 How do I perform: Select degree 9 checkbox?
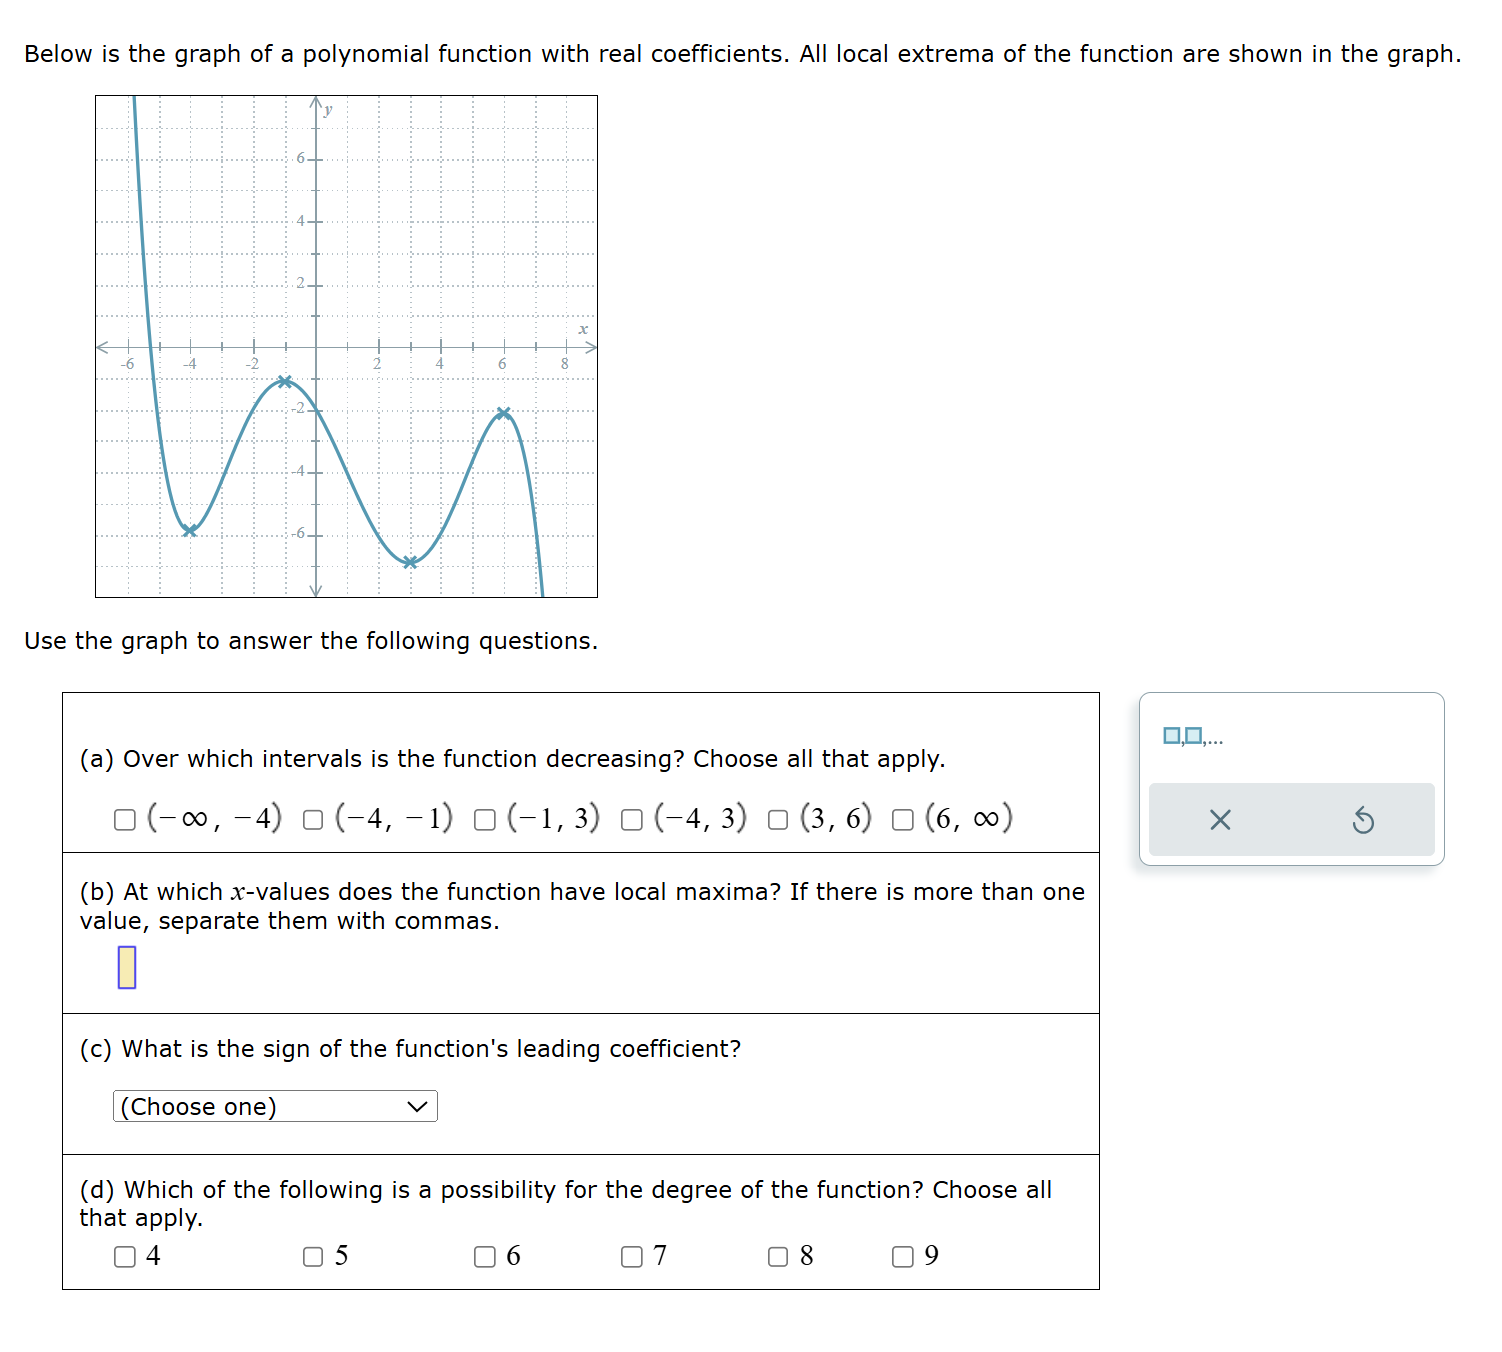tap(901, 1257)
